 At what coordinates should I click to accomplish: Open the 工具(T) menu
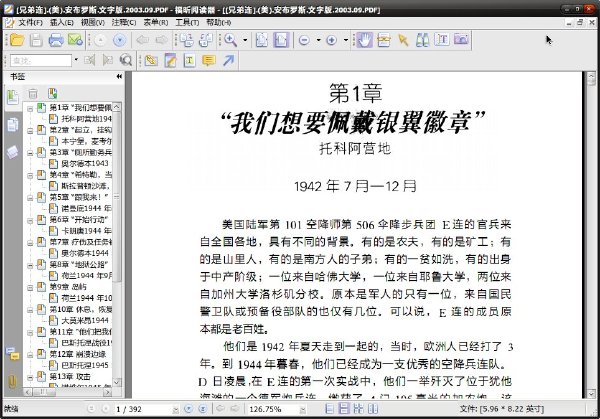click(x=187, y=23)
